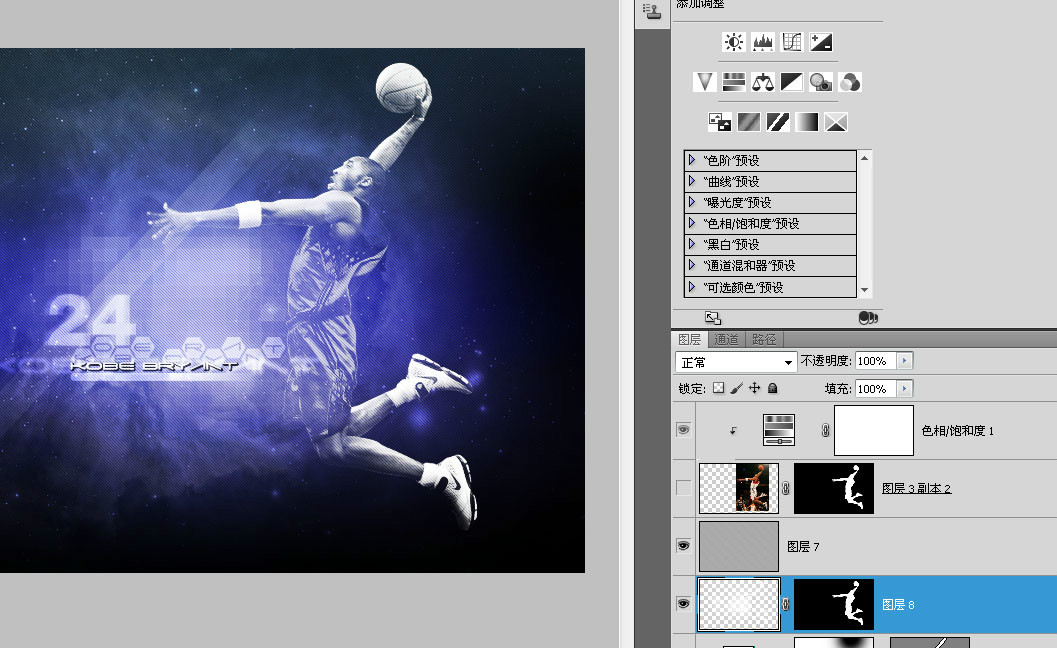
Task: Open the 填充 slider arrow
Action: tap(905, 388)
